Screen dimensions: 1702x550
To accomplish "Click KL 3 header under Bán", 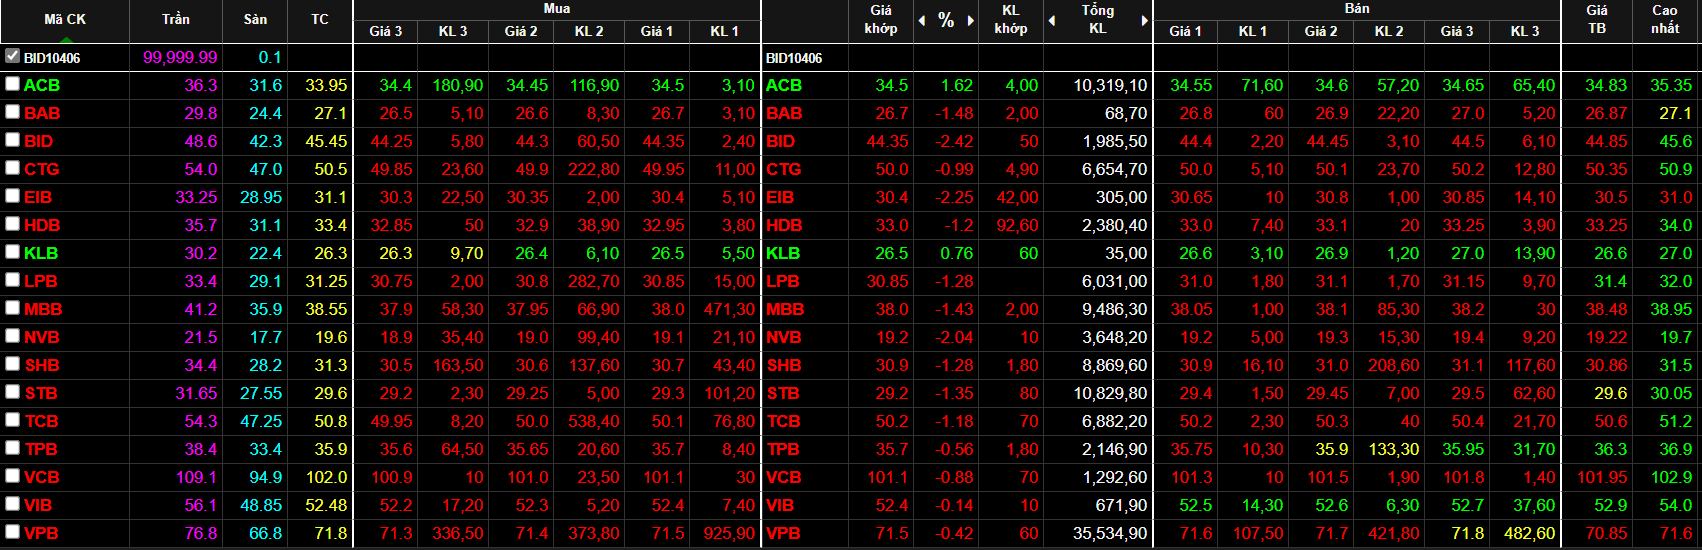I will 1525,31.
